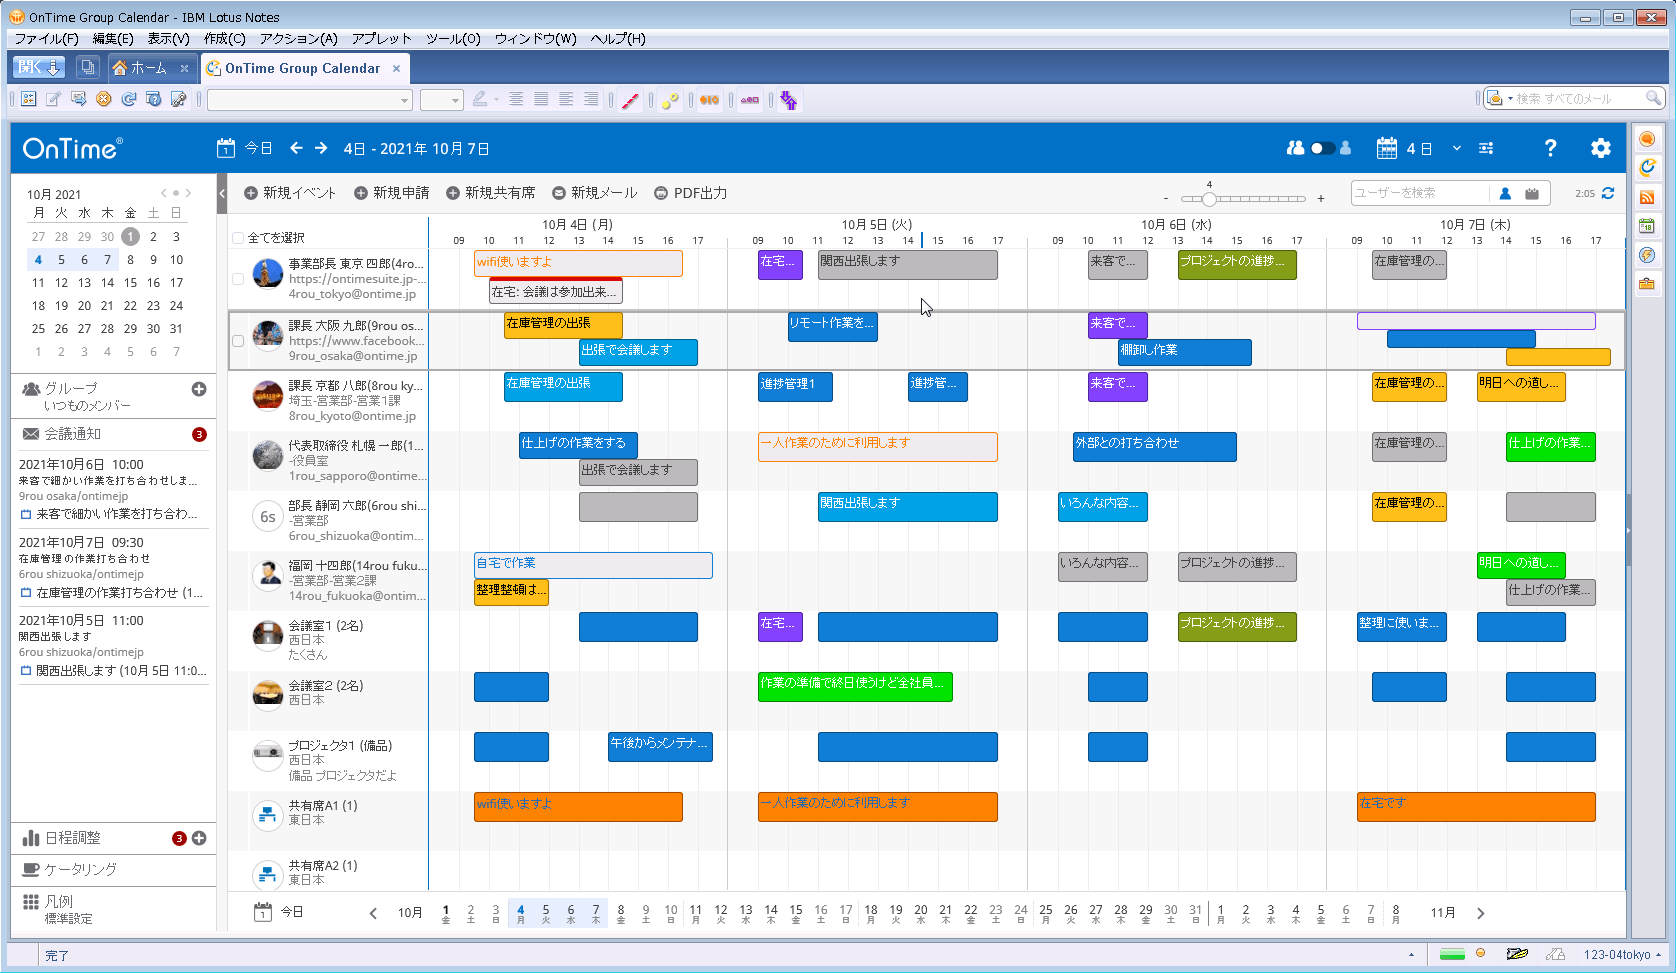Collapse the left sidebar panel
1676x973 pixels.
click(222, 193)
